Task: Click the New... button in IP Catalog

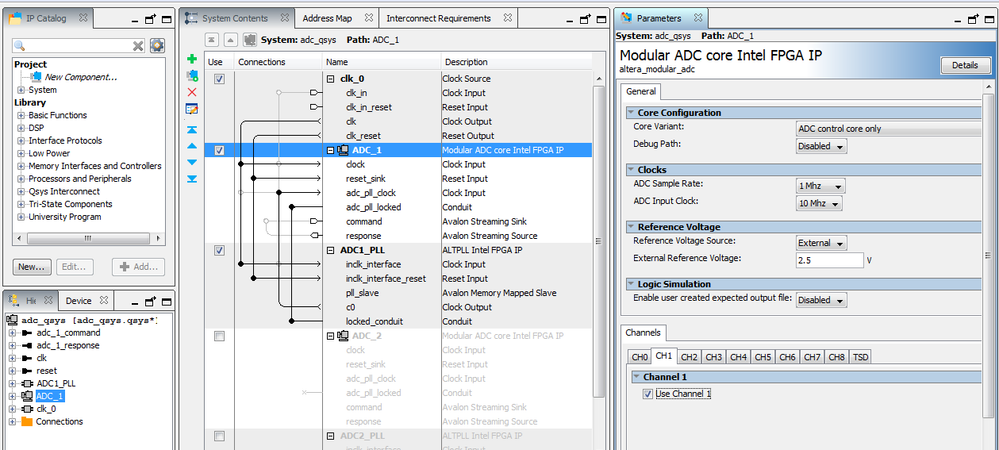Action: coord(33,267)
